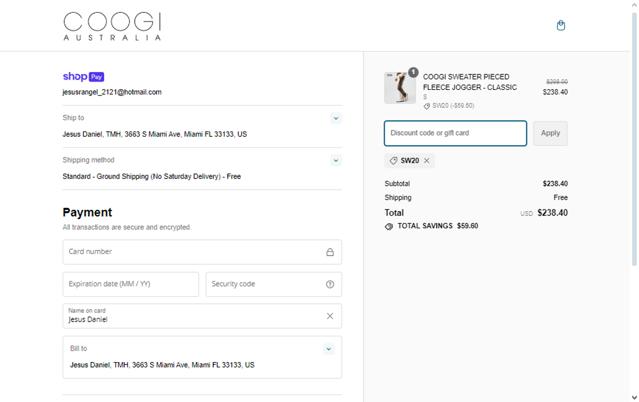The width and height of the screenshot is (639, 402).
Task: Click the Subtotal amount $238.40
Action: (555, 184)
